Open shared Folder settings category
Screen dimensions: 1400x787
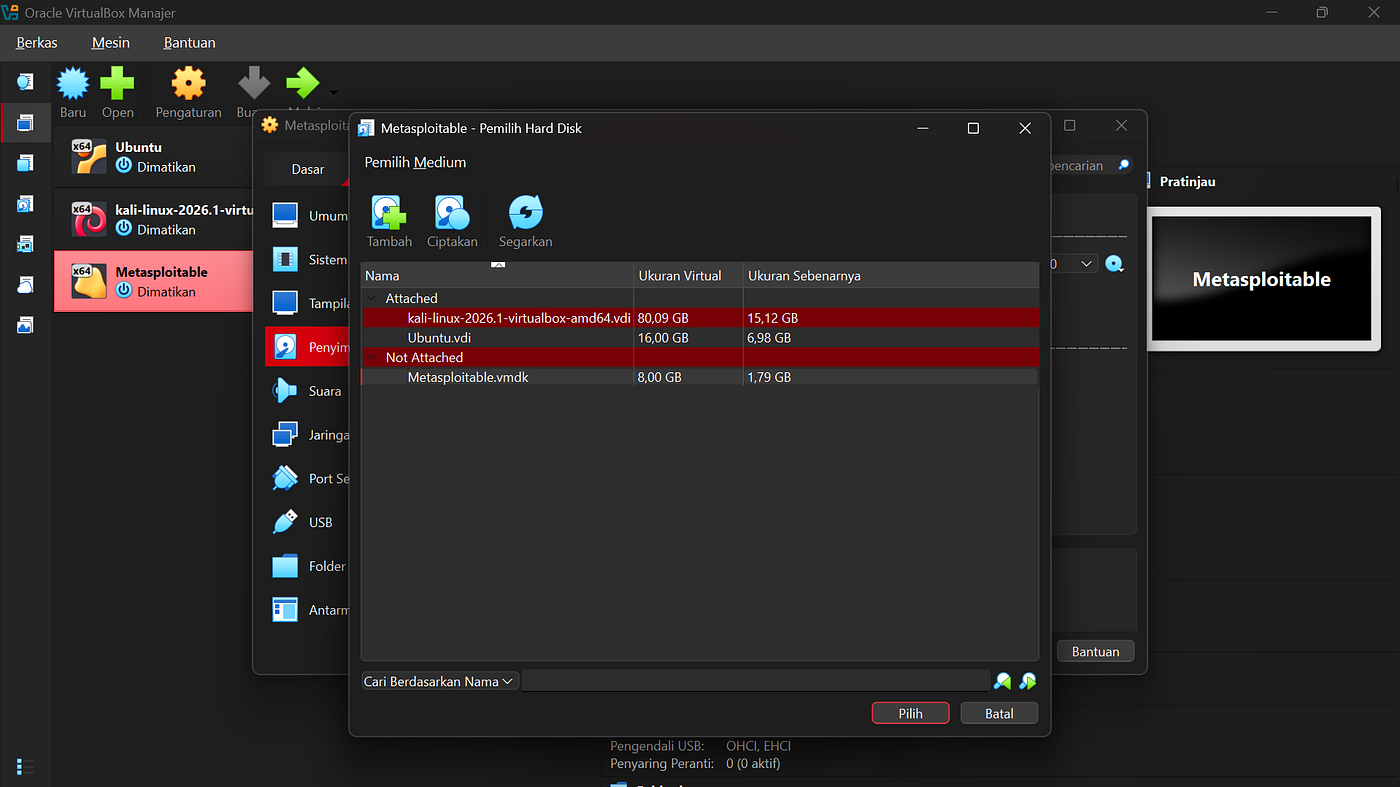coord(309,566)
